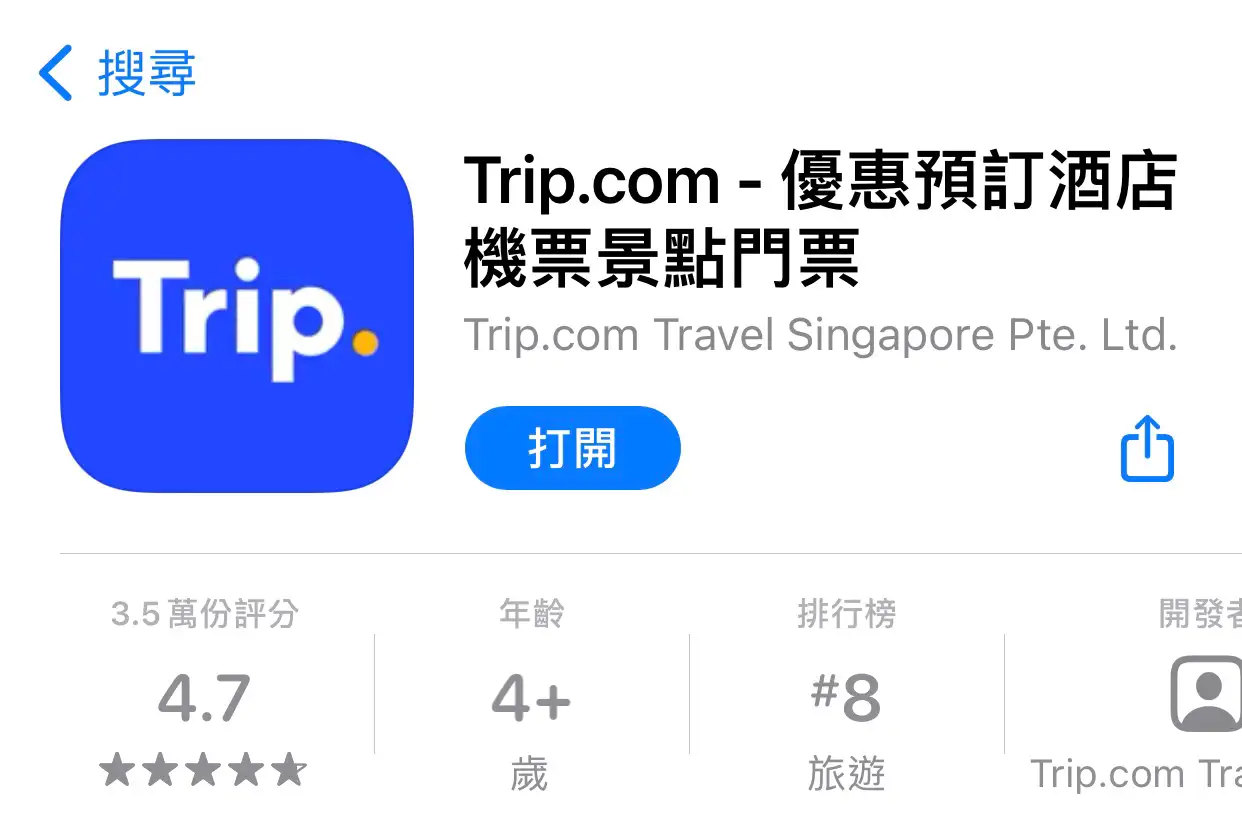Tap the 年齡 heading
Viewport: 1242px width, 824px height.
click(531, 613)
